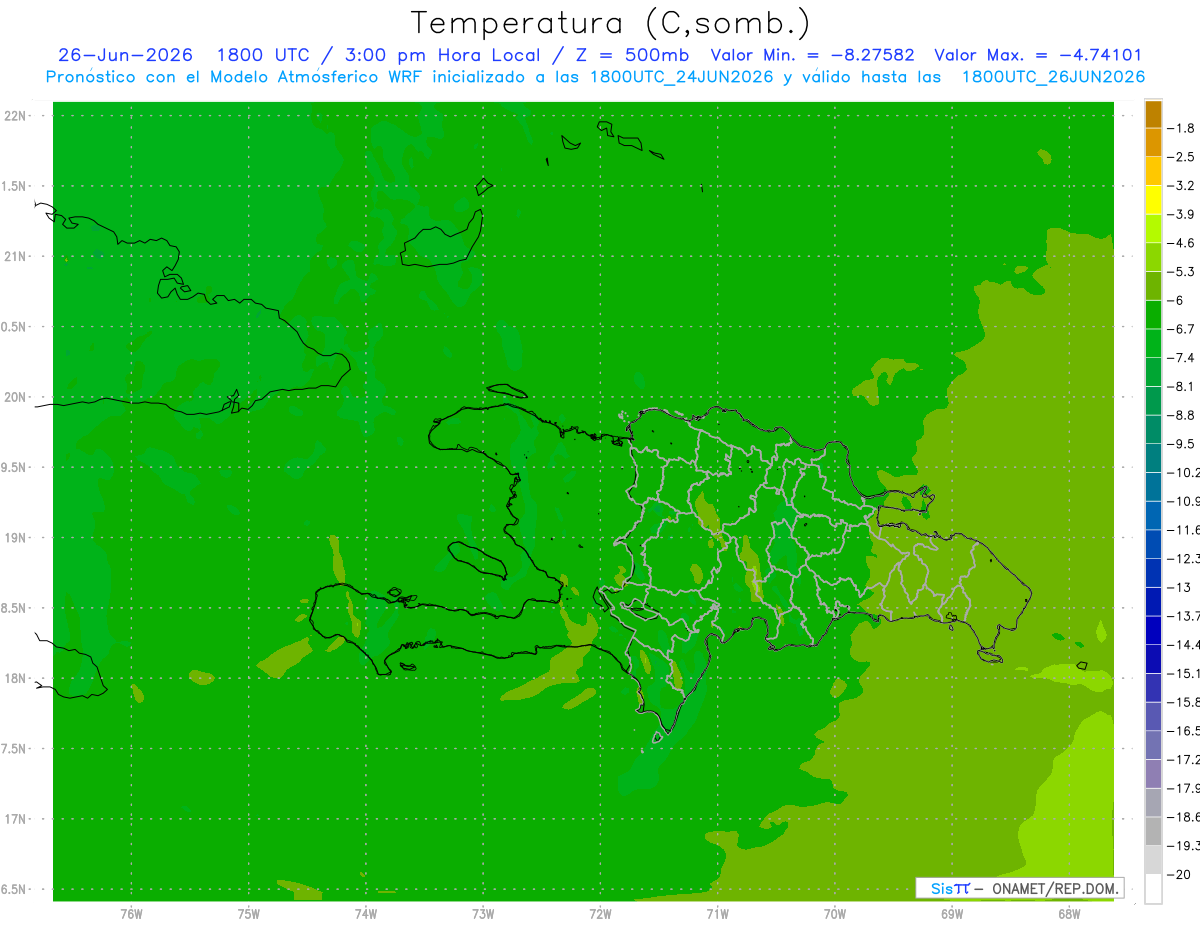Click the '70W' longitude axis label
Viewport: 1200px width, 927px height.
(835, 913)
